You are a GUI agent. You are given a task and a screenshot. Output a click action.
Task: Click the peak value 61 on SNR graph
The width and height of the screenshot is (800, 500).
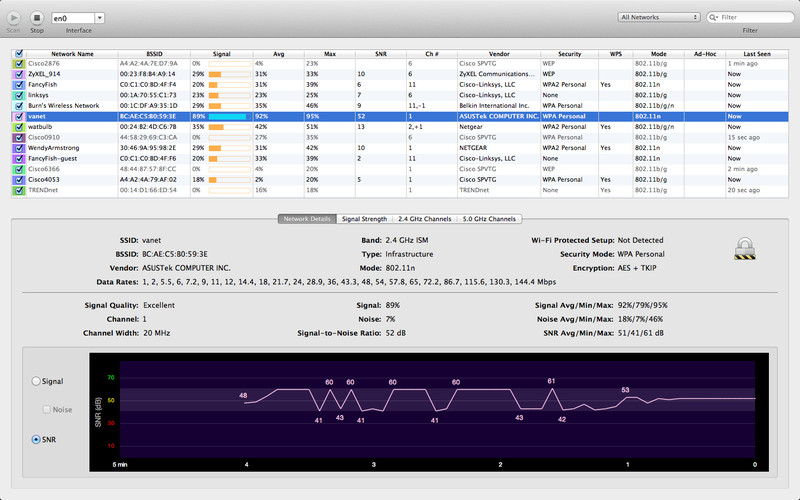[551, 381]
